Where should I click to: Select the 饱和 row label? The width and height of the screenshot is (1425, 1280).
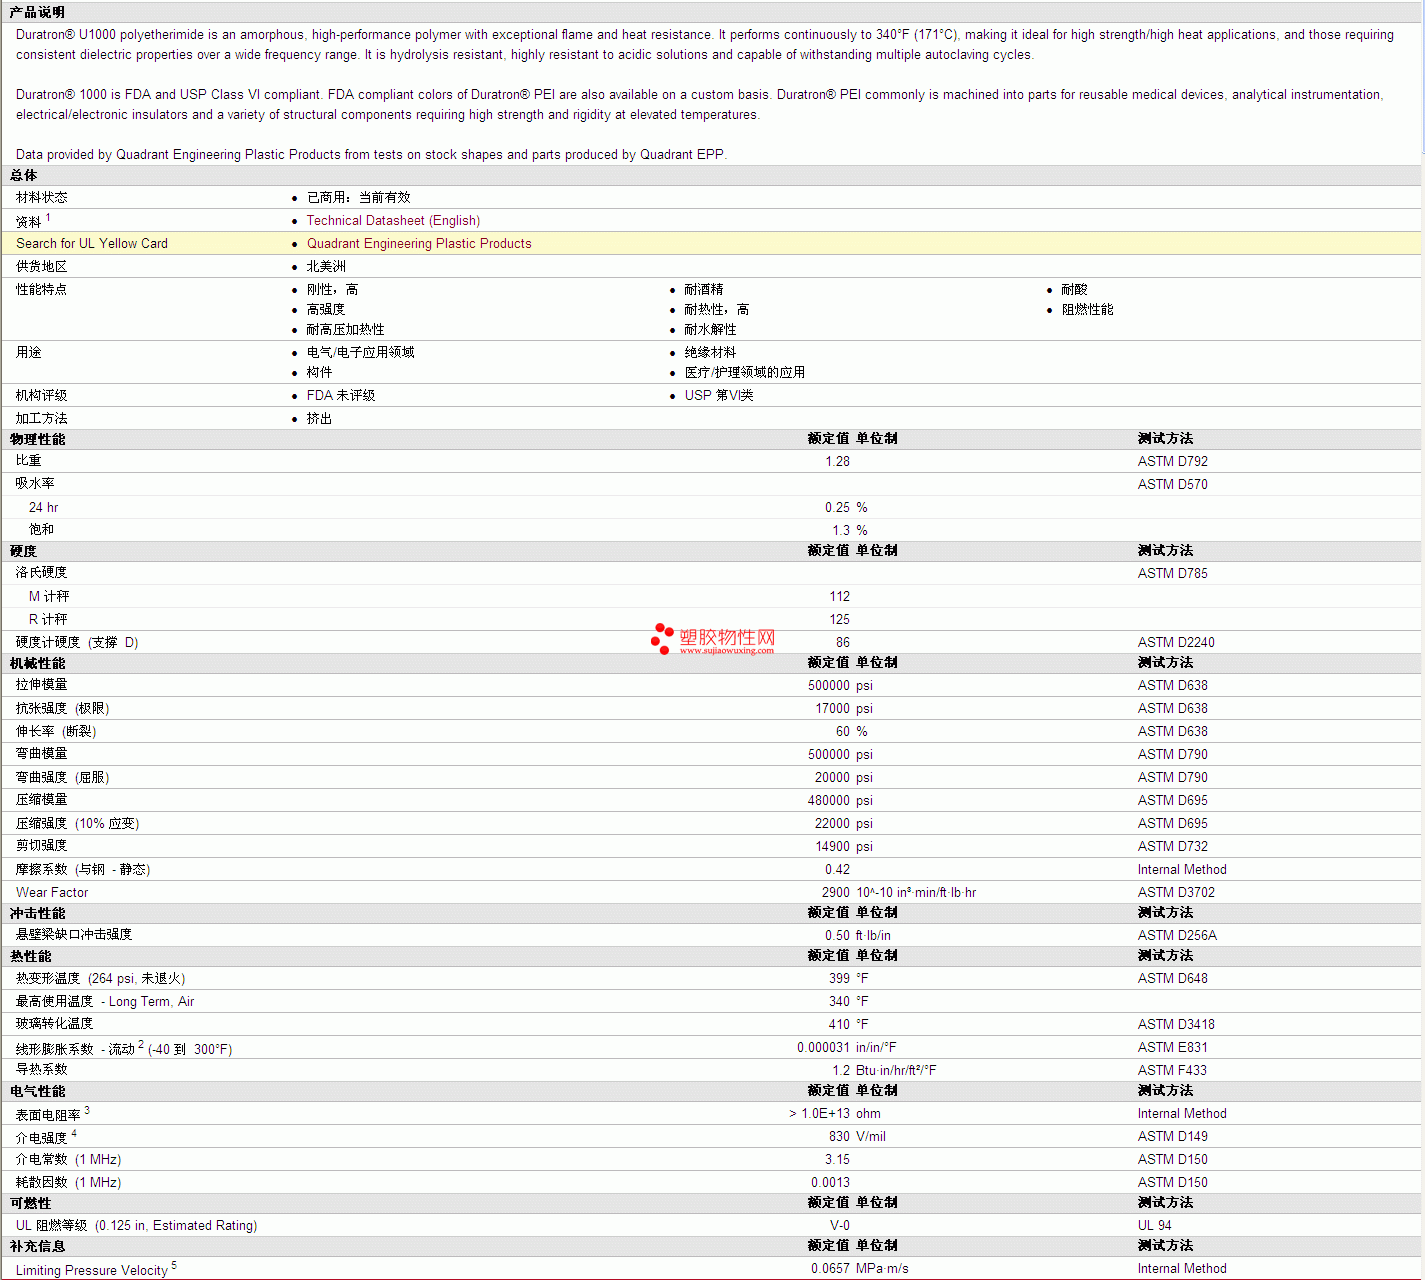pyautogui.click(x=41, y=530)
